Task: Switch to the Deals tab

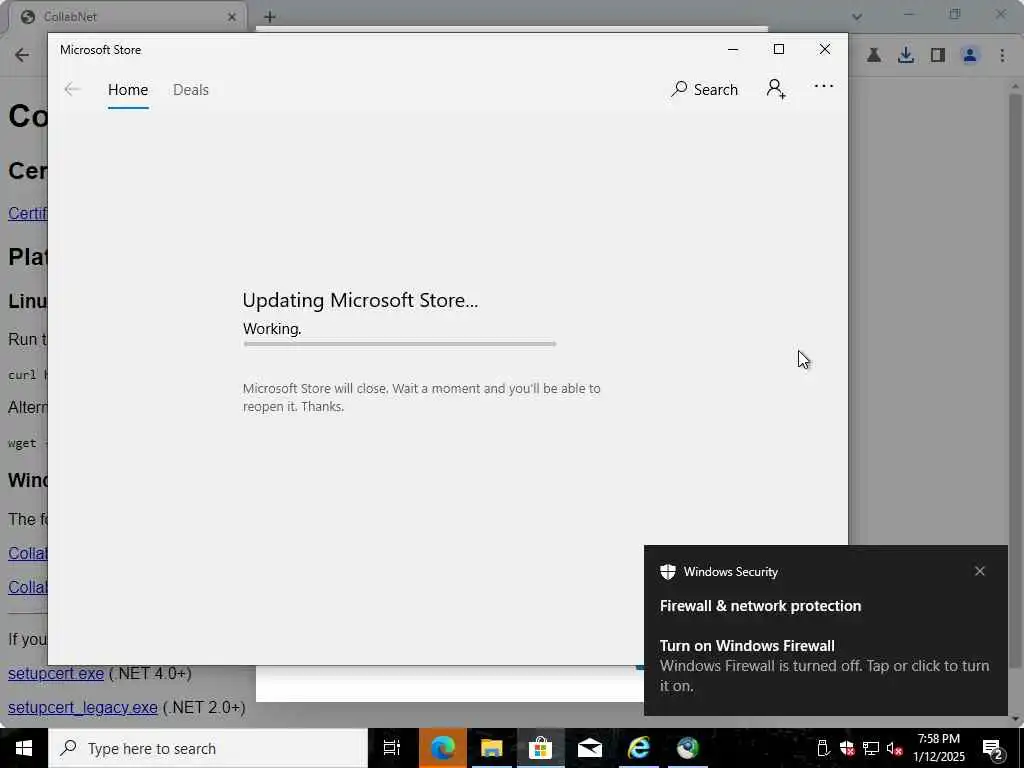Action: click(191, 89)
